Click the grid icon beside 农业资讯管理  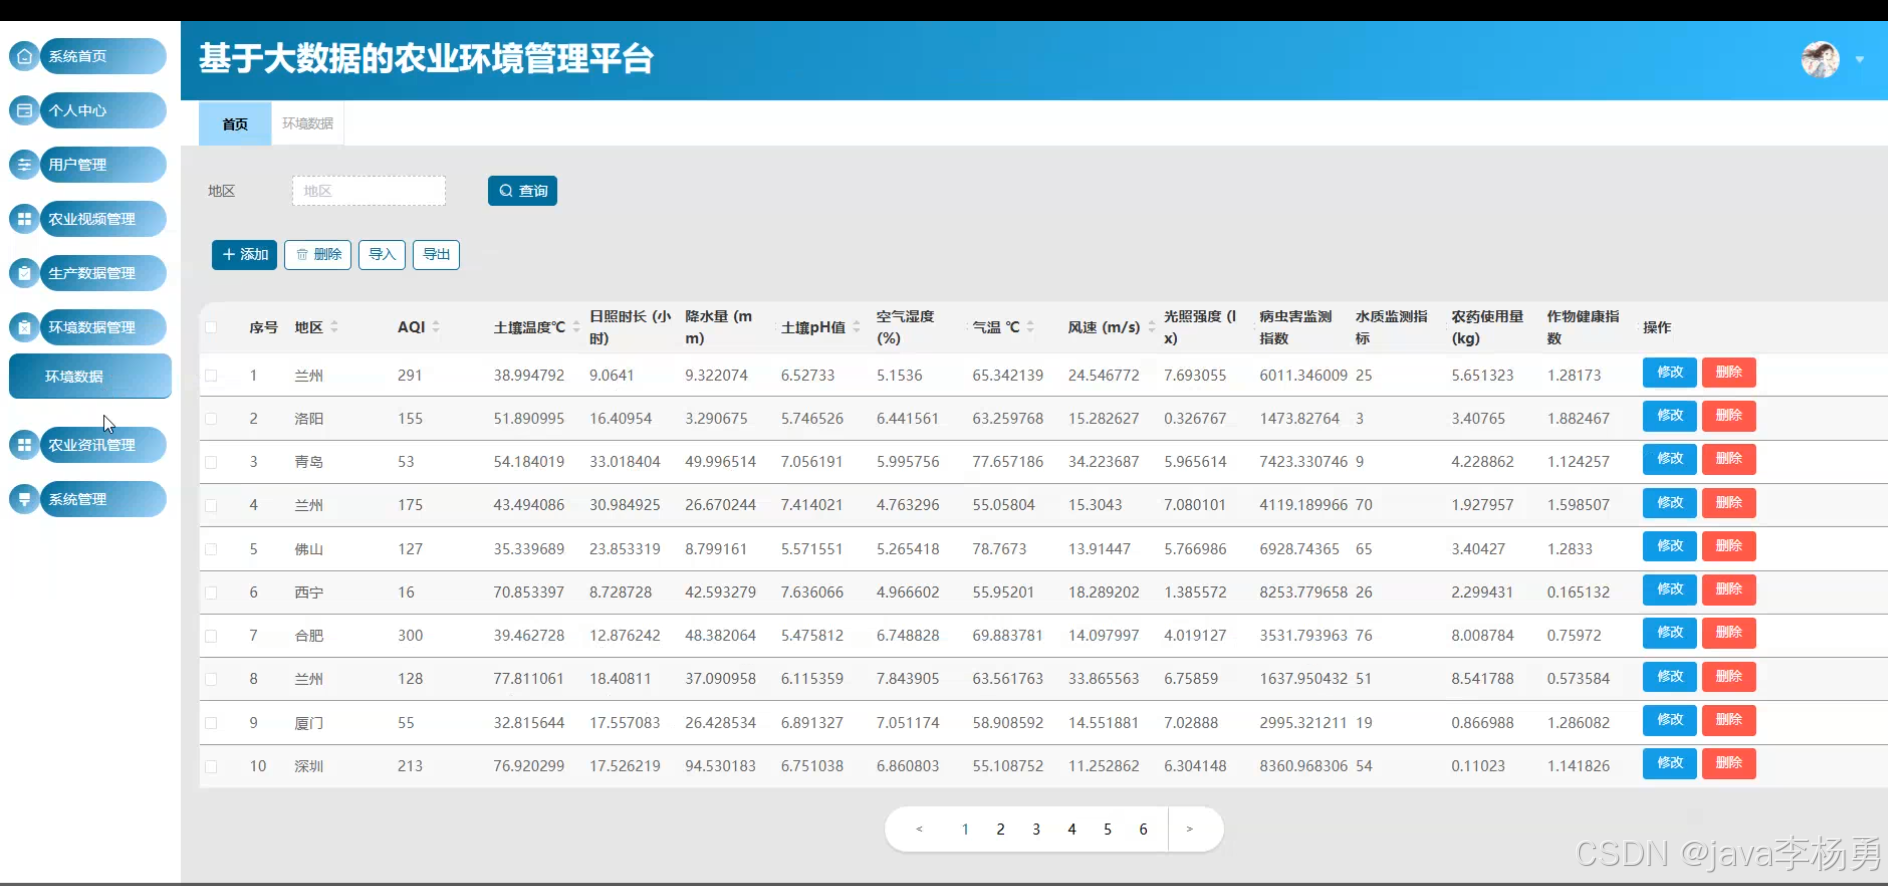pyautogui.click(x=24, y=445)
